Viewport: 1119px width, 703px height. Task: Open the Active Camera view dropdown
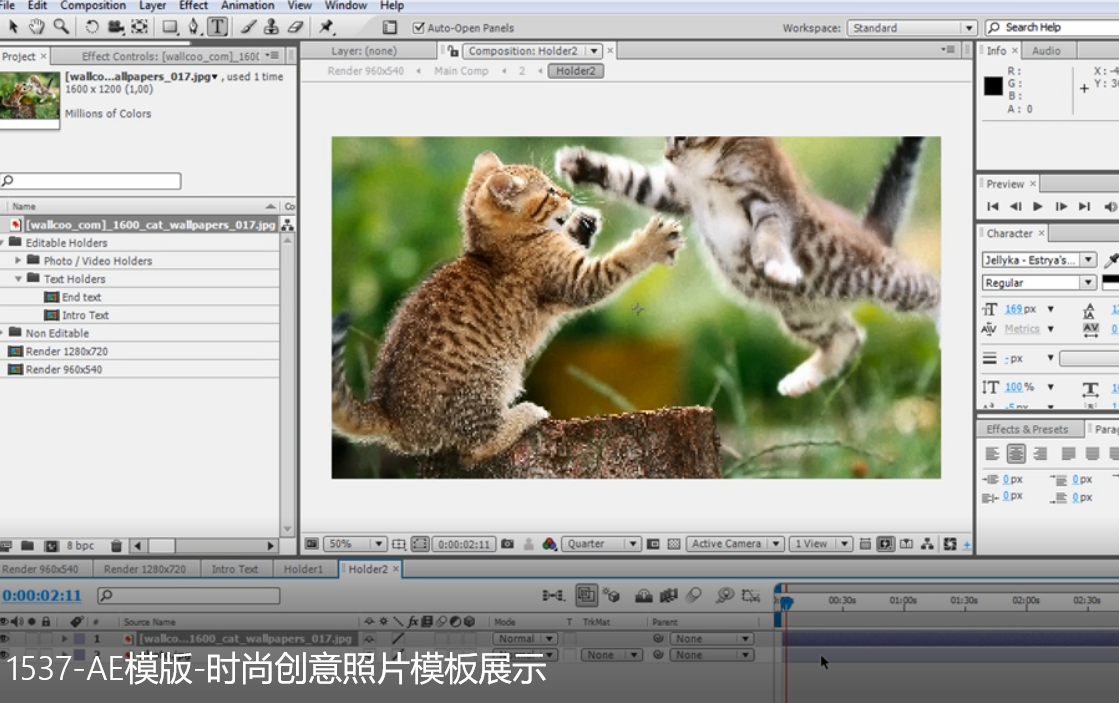pos(736,544)
